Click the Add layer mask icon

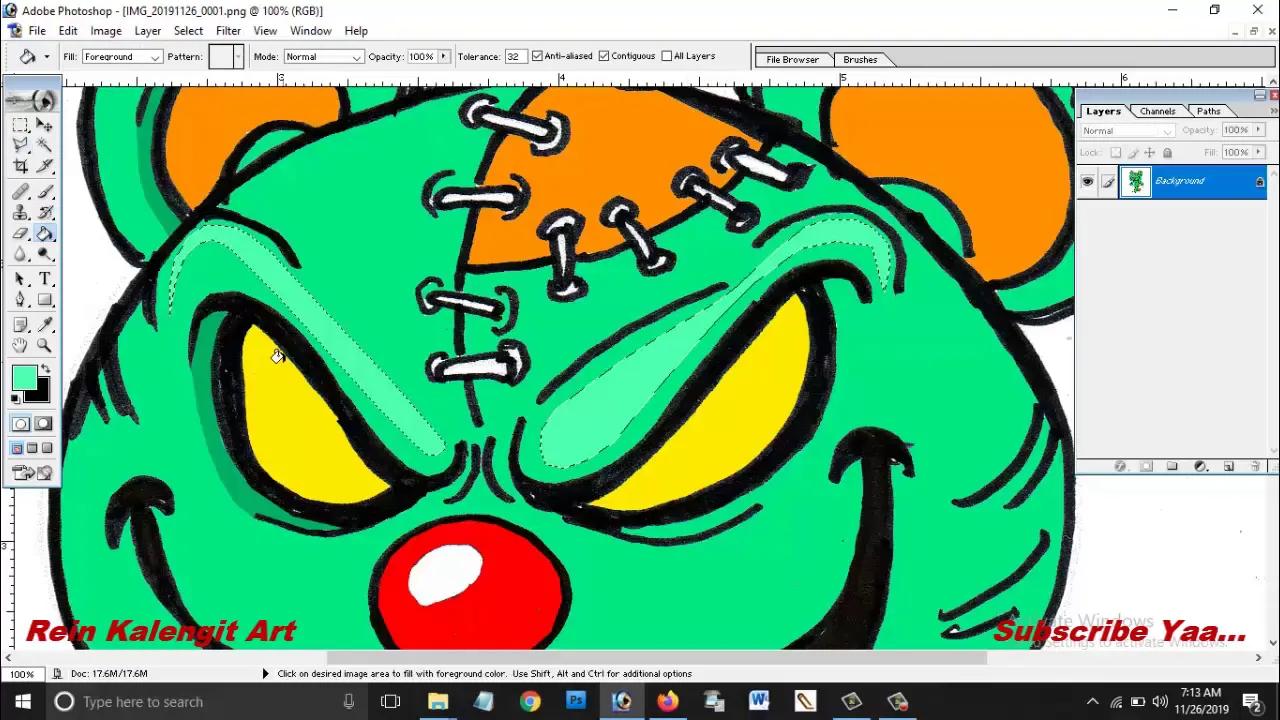tap(1146, 466)
